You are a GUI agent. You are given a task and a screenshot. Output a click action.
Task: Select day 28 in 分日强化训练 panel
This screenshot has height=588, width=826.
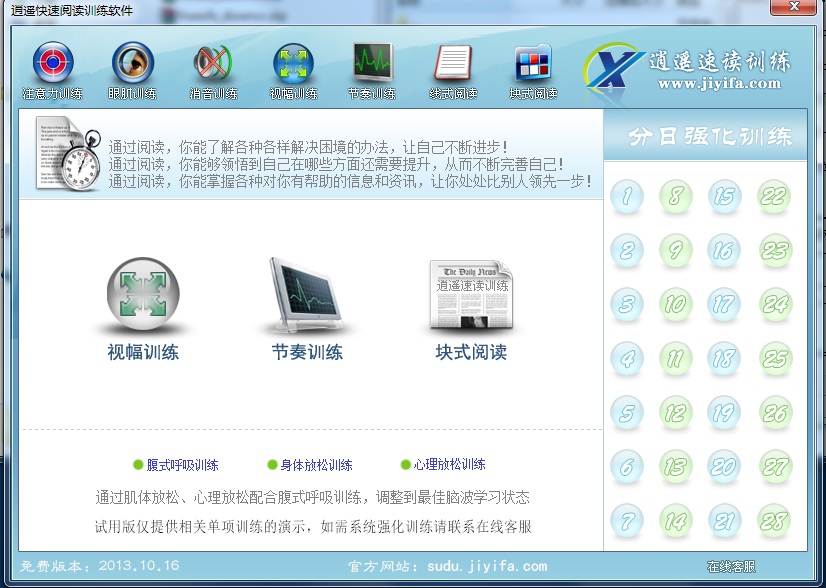[773, 521]
